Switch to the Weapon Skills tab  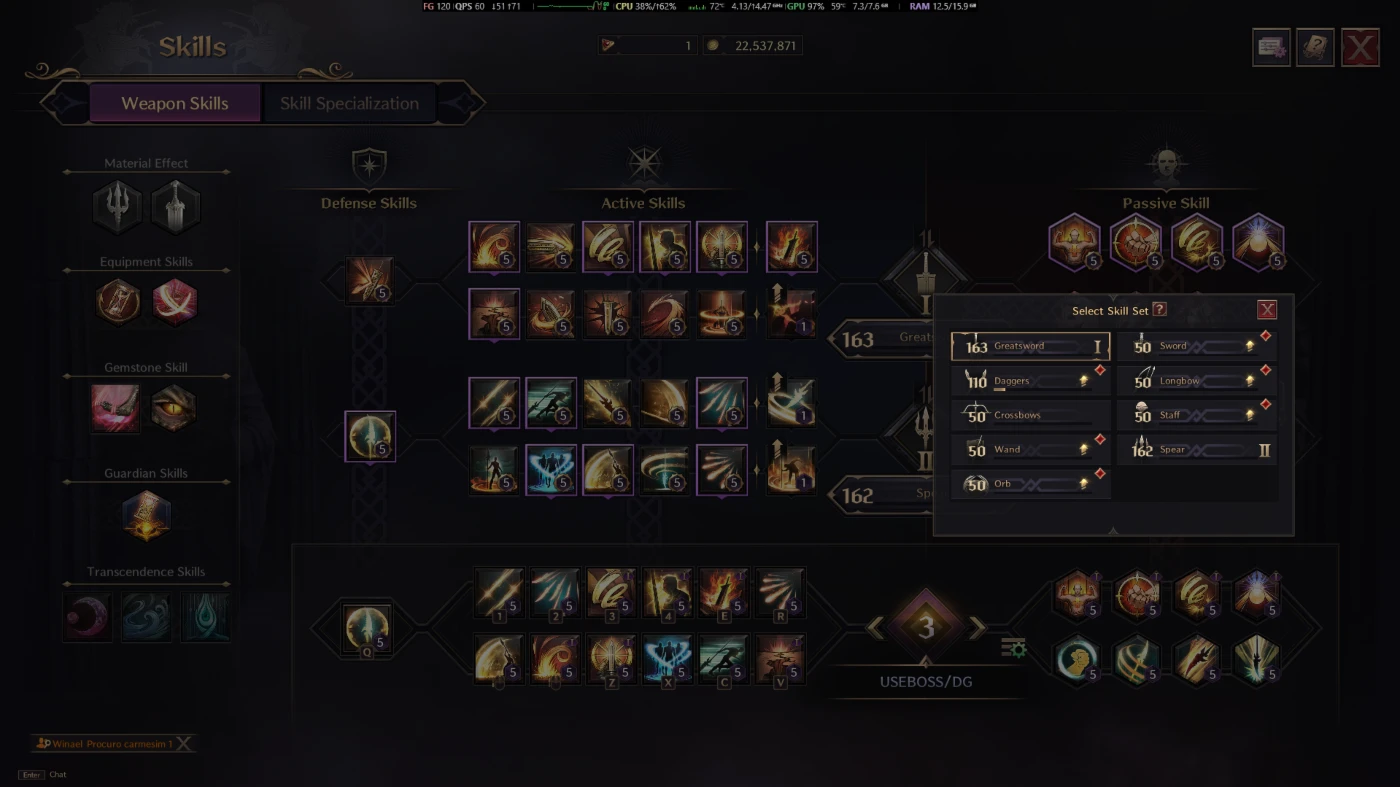175,103
